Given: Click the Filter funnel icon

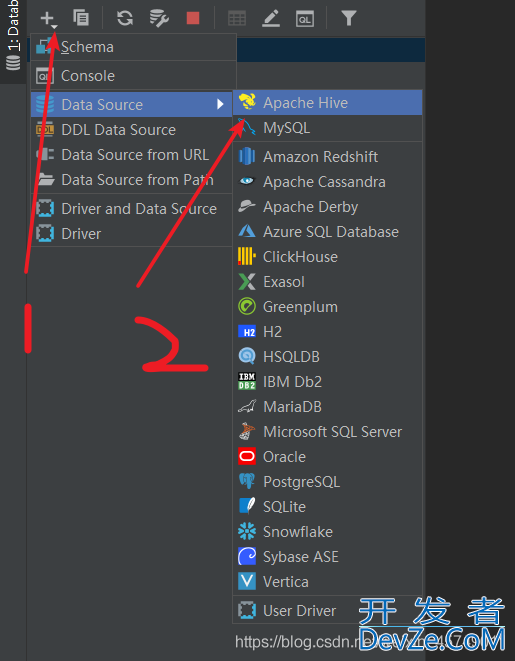Looking at the screenshot, I should 349,18.
